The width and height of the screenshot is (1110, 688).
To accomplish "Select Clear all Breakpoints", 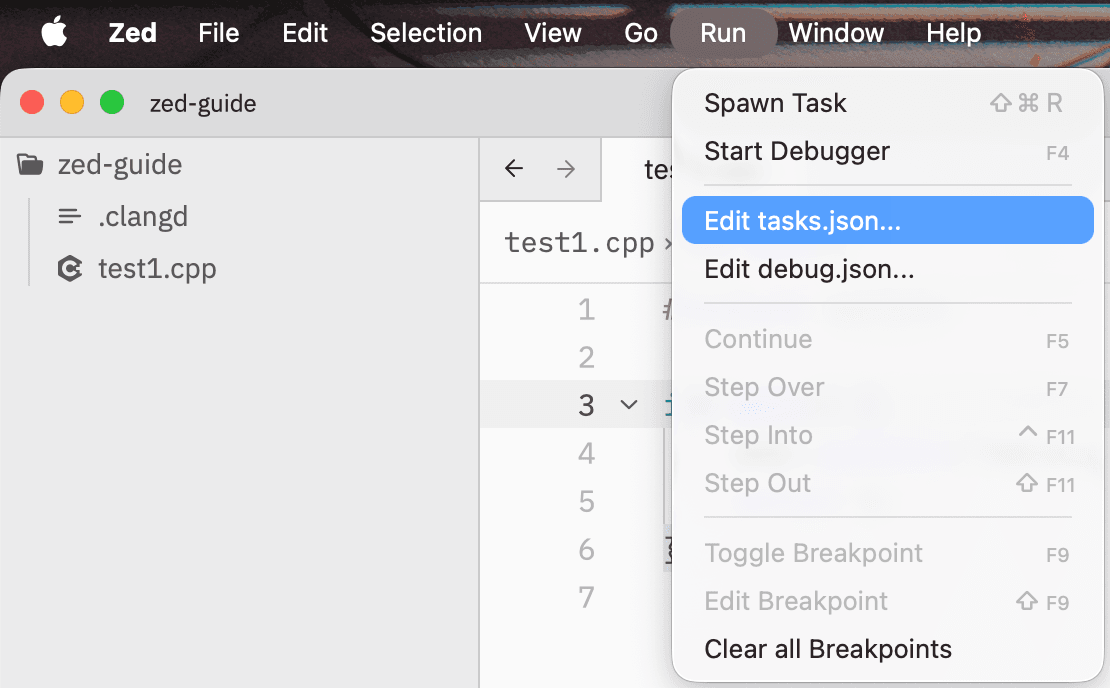I will pyautogui.click(x=829, y=648).
